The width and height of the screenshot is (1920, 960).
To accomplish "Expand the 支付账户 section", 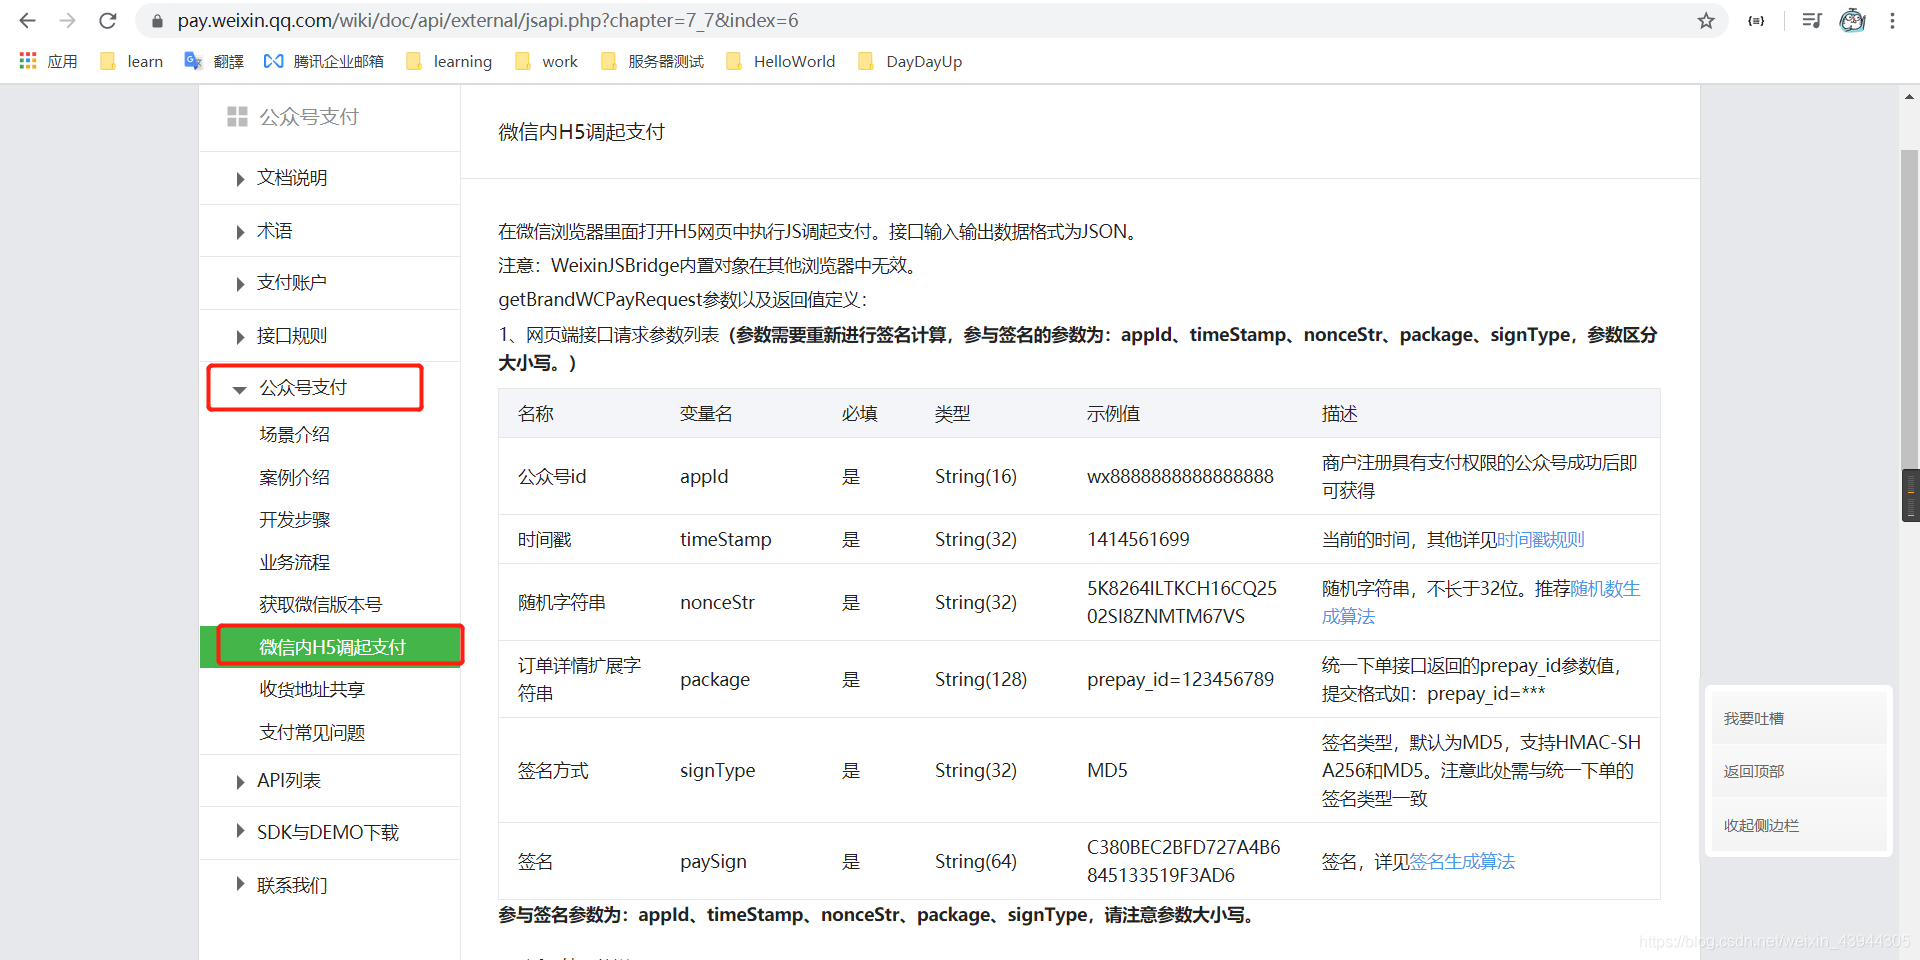I will tap(330, 283).
